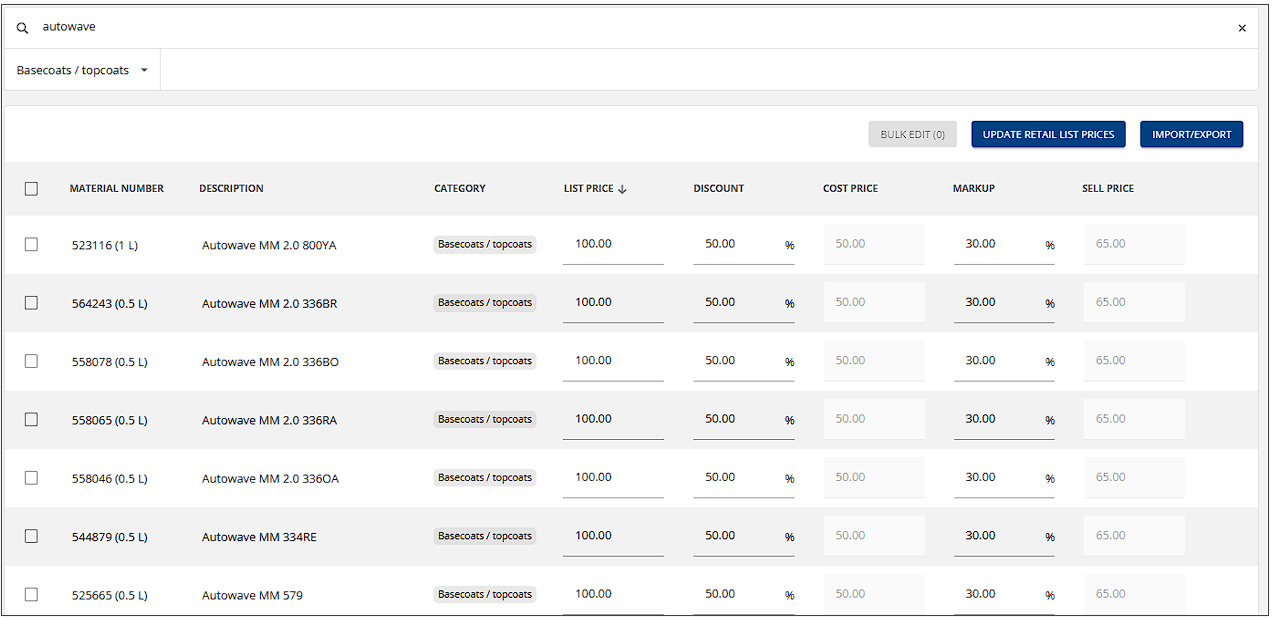Screen dimensions: 1274x620
Task: Edit list price for Autowave MM 2.0 800YA
Action: point(613,244)
